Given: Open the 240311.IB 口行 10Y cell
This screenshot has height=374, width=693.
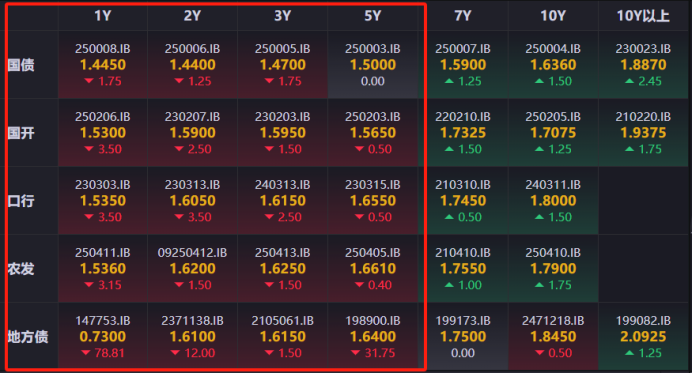Looking at the screenshot, I should pyautogui.click(x=553, y=200).
